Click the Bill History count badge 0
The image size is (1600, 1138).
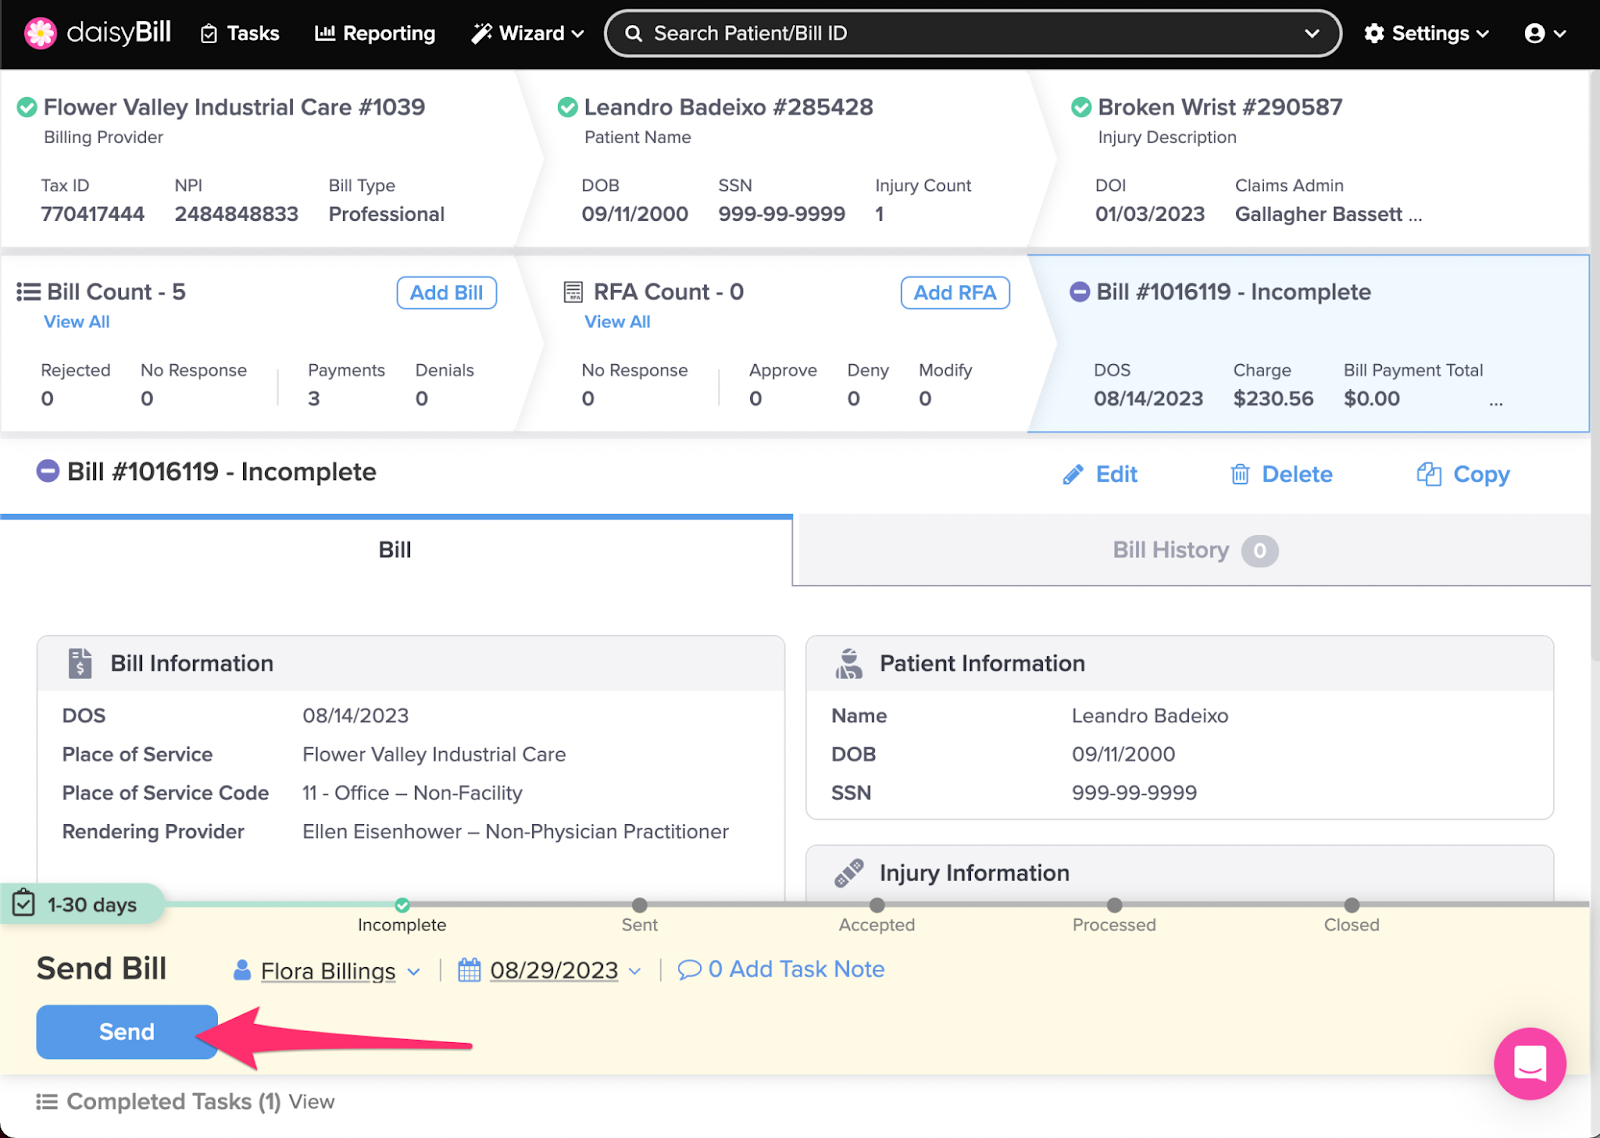coord(1260,551)
